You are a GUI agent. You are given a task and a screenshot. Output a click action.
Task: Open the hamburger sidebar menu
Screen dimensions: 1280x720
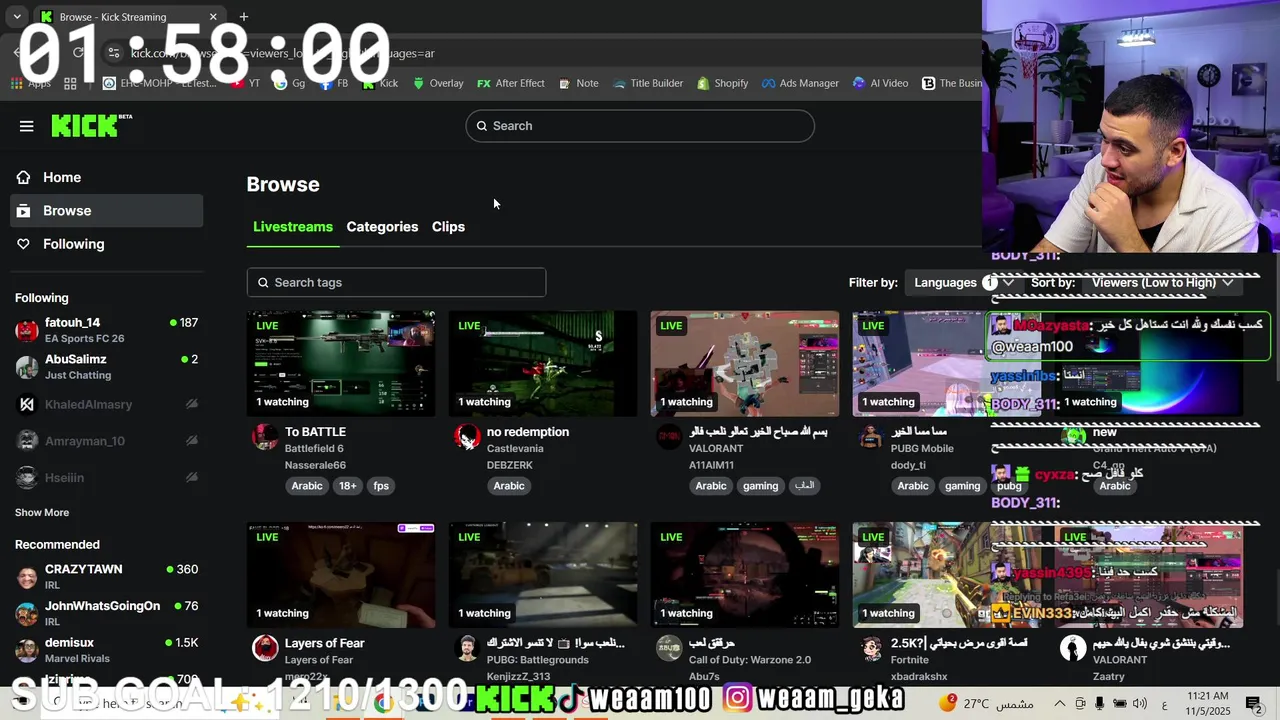coord(27,126)
